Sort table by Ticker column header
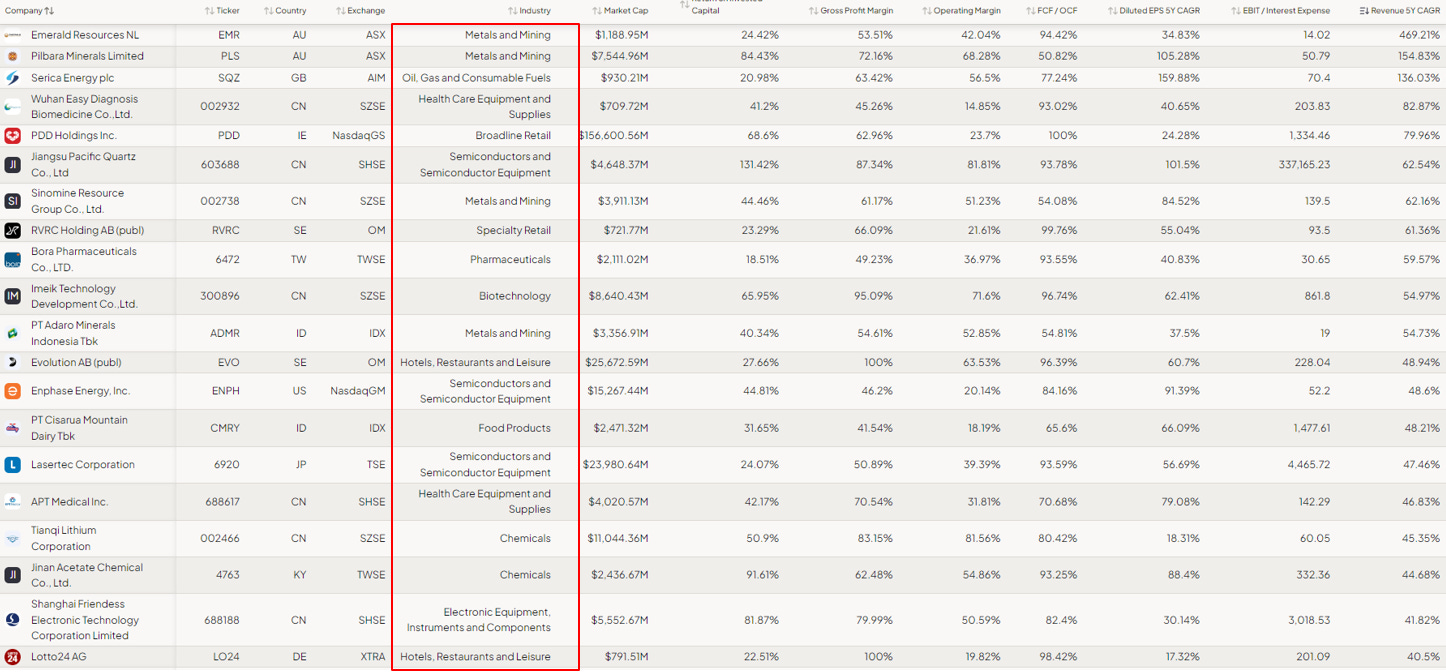 pos(222,10)
